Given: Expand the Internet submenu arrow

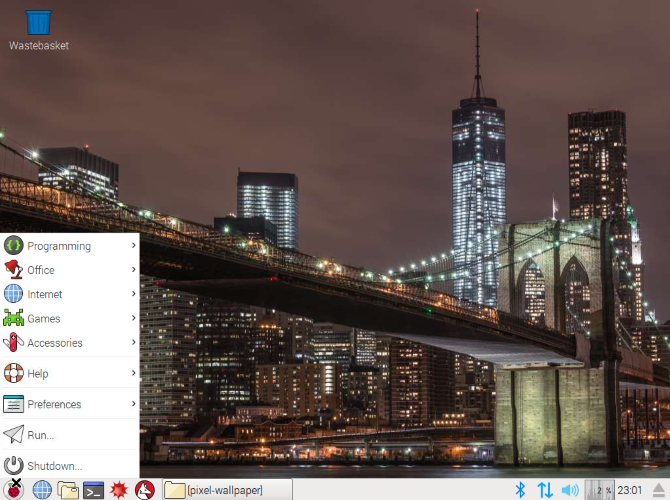Looking at the screenshot, I should [x=133, y=294].
